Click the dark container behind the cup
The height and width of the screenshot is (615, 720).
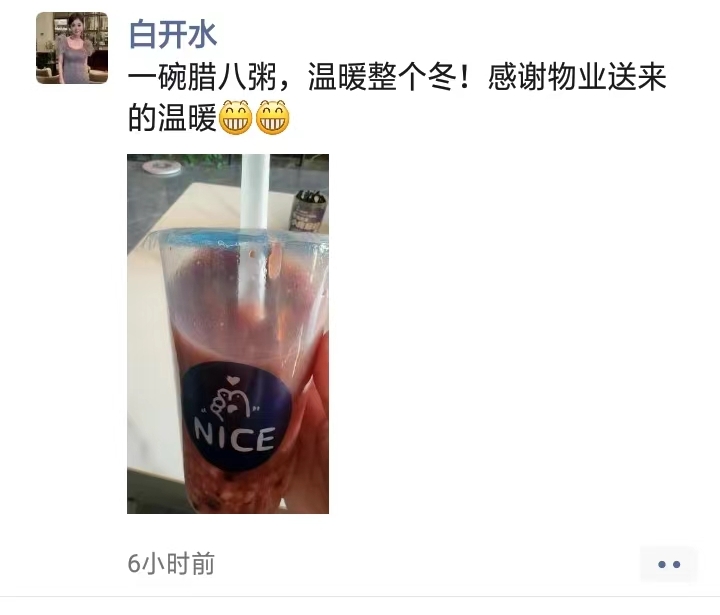[x=308, y=210]
